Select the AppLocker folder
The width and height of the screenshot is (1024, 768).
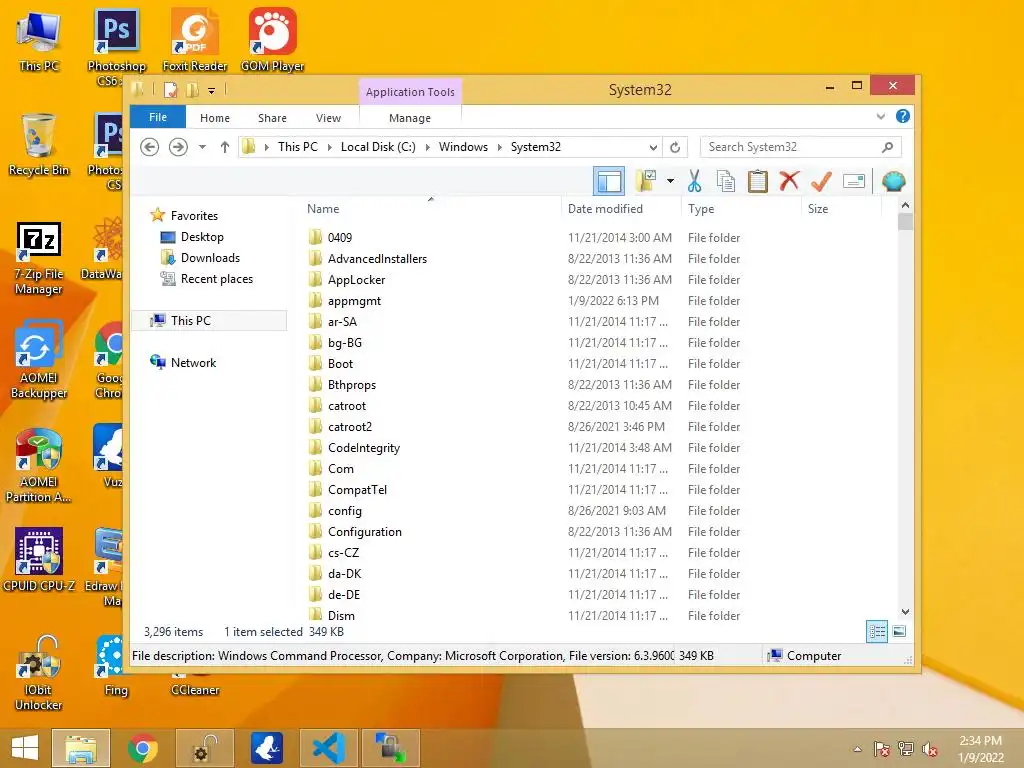(x=356, y=280)
